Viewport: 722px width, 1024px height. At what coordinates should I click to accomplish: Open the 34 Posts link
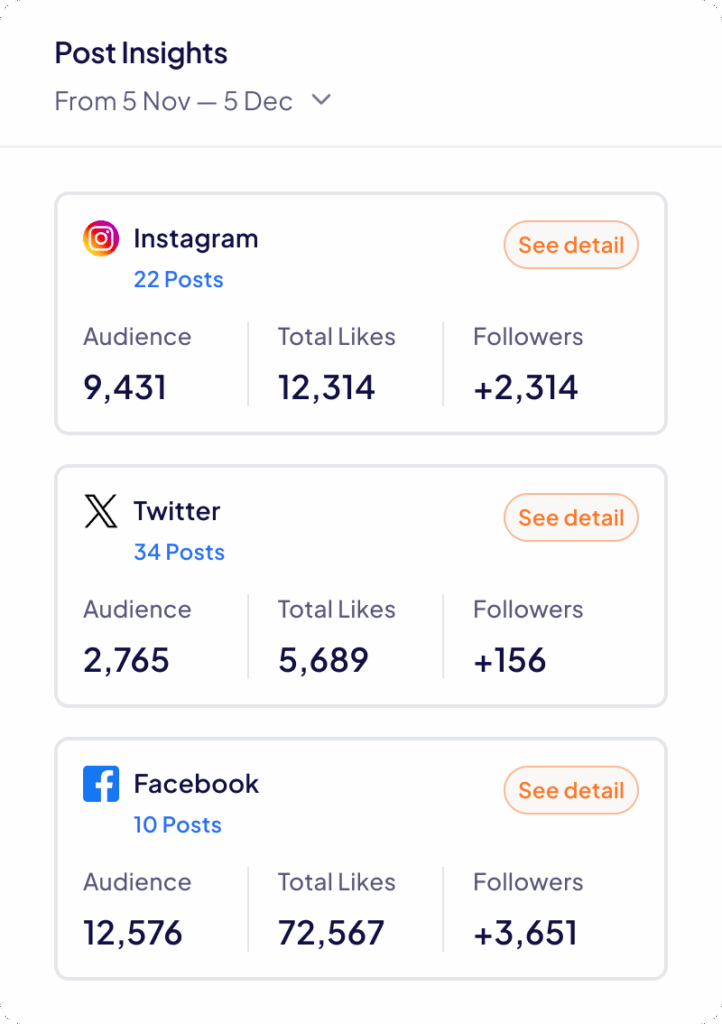point(179,552)
